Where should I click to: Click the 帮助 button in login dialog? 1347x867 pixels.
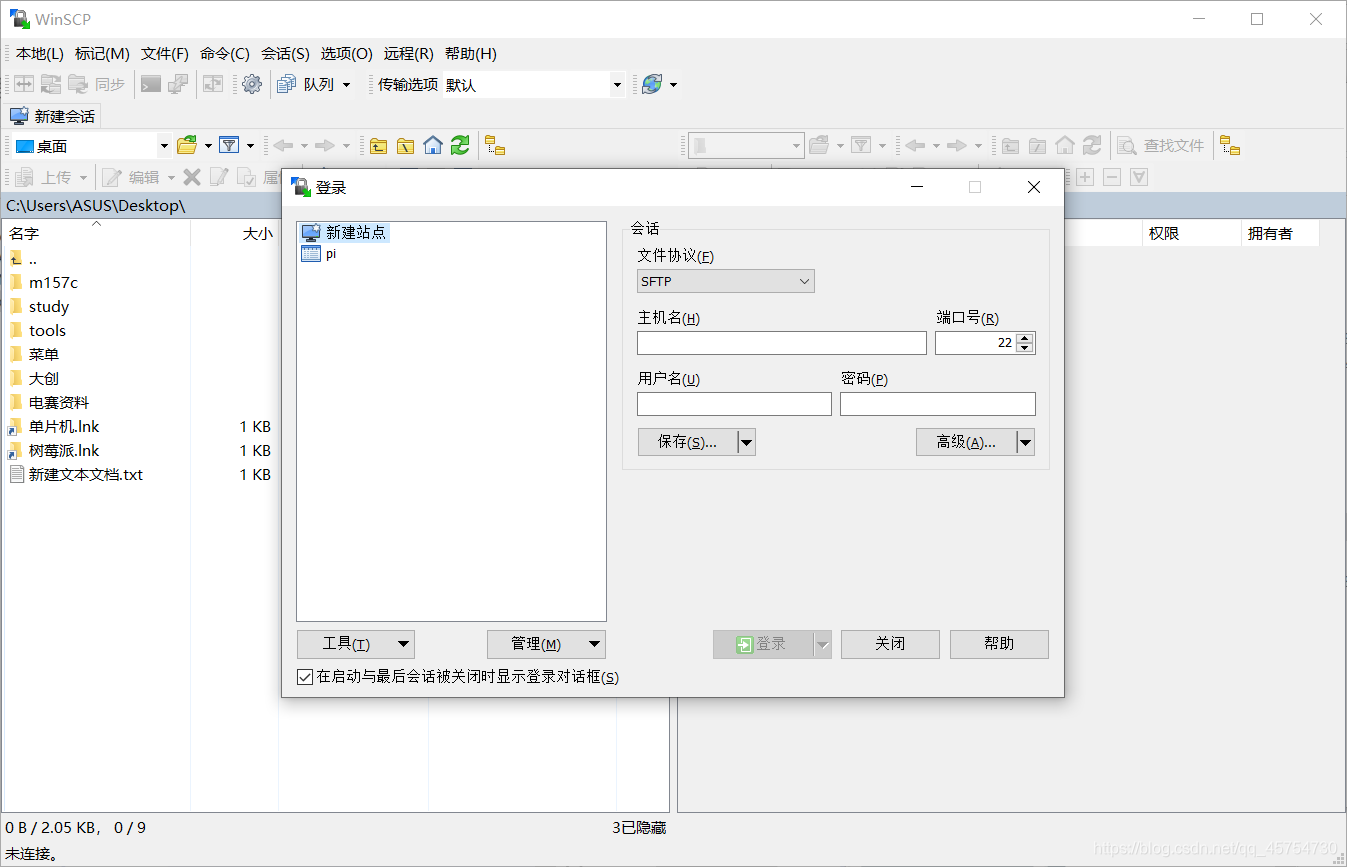(999, 644)
